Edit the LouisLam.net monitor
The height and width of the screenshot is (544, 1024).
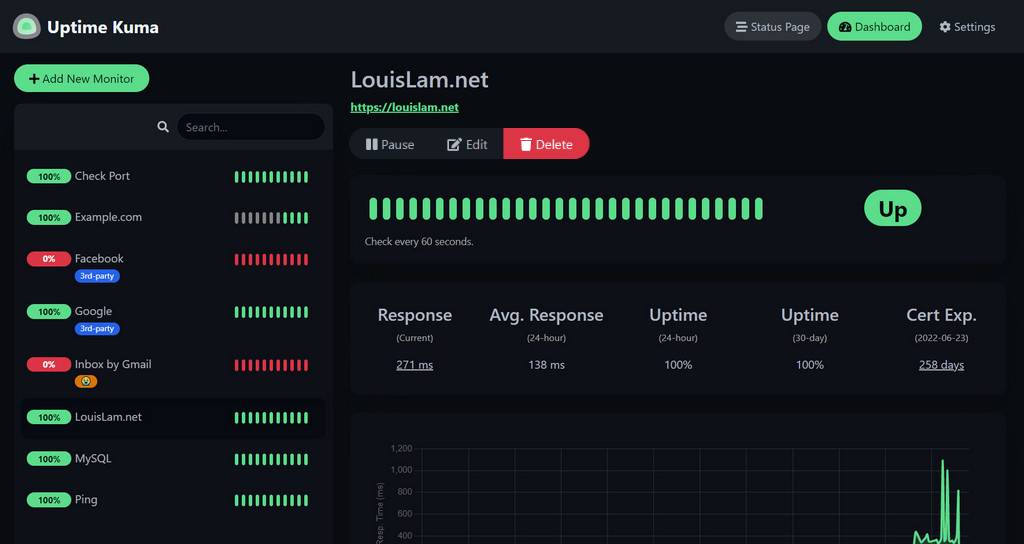(x=467, y=144)
